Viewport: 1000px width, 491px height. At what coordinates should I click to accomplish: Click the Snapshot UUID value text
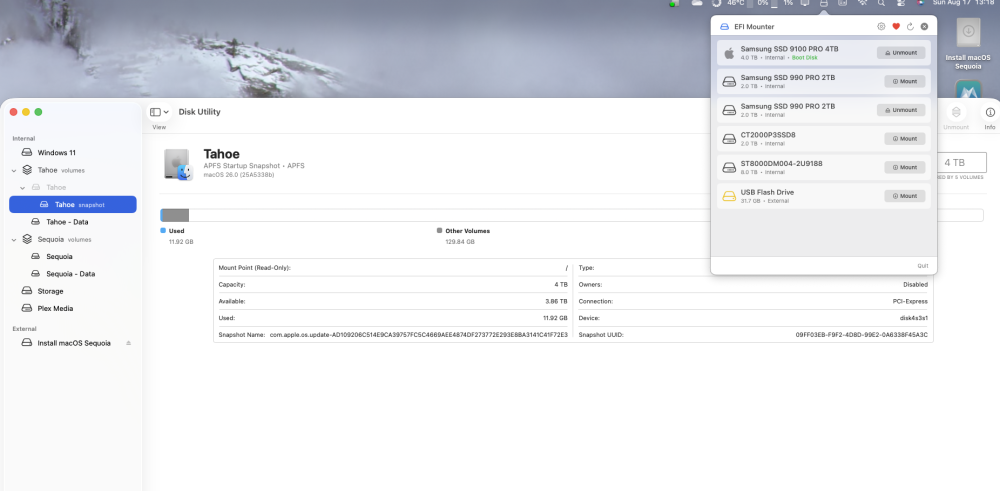[861, 335]
